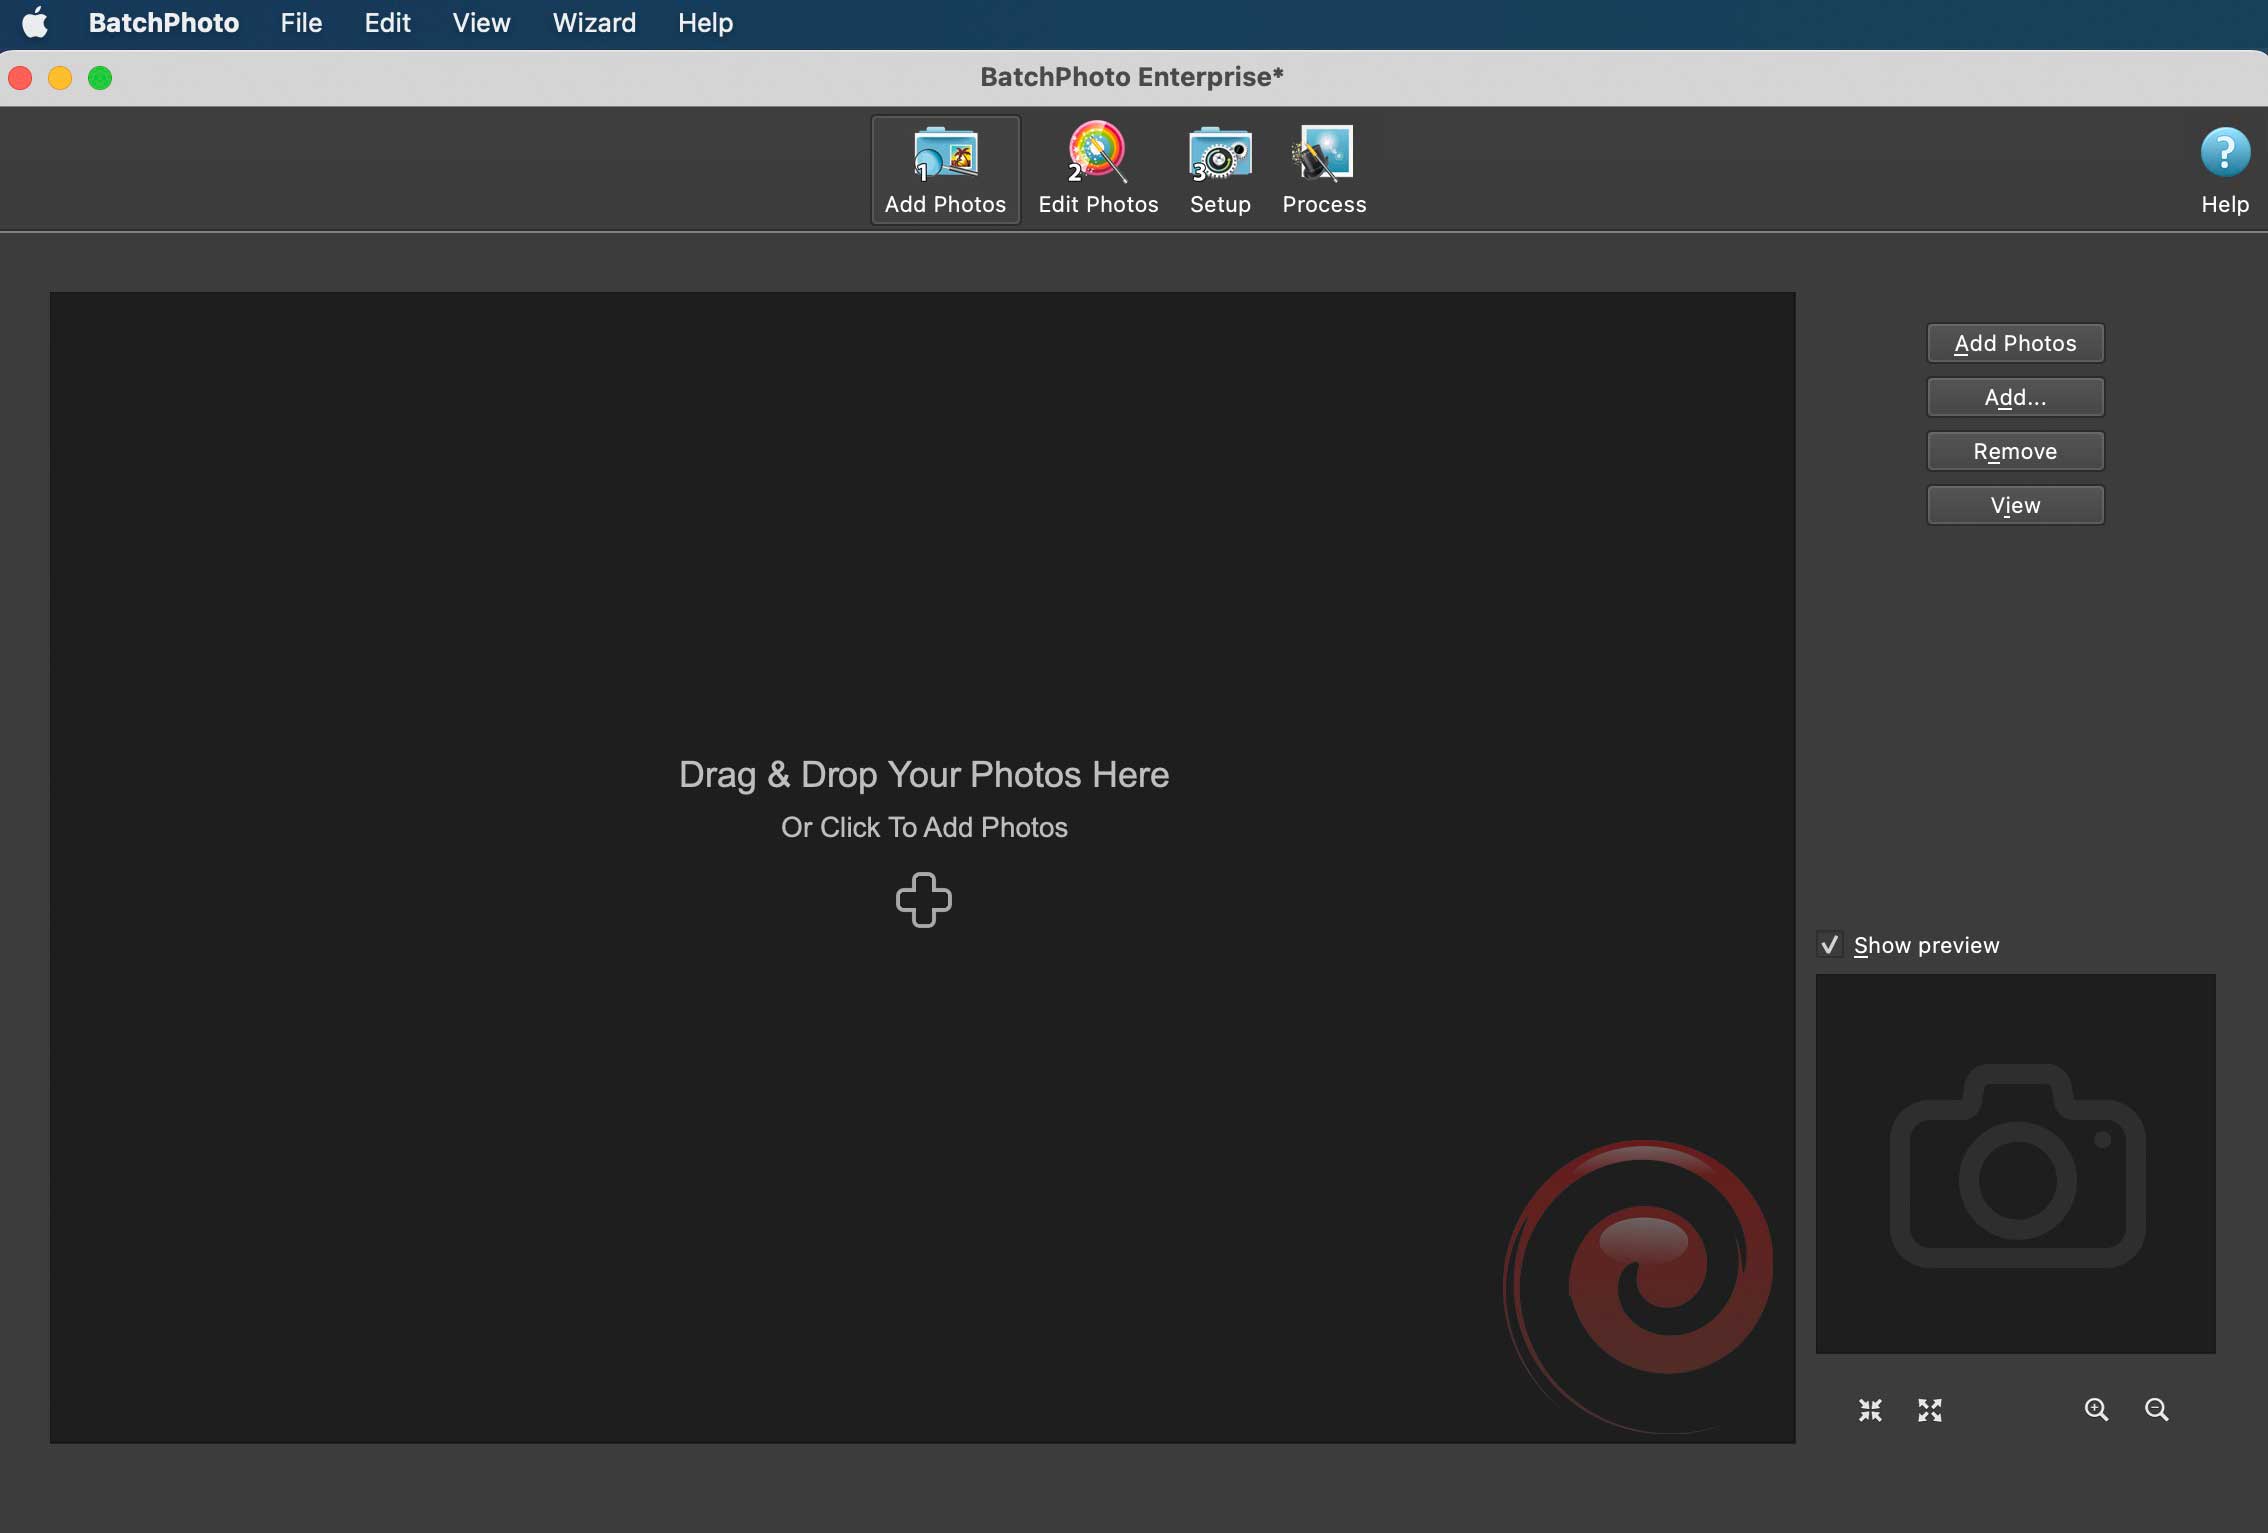Click the Add Photos side button
2268x1533 pixels.
pos(2016,343)
